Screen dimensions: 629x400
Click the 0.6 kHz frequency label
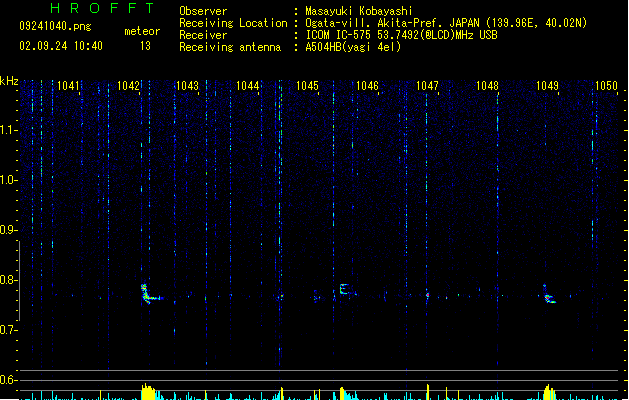(x=9, y=380)
